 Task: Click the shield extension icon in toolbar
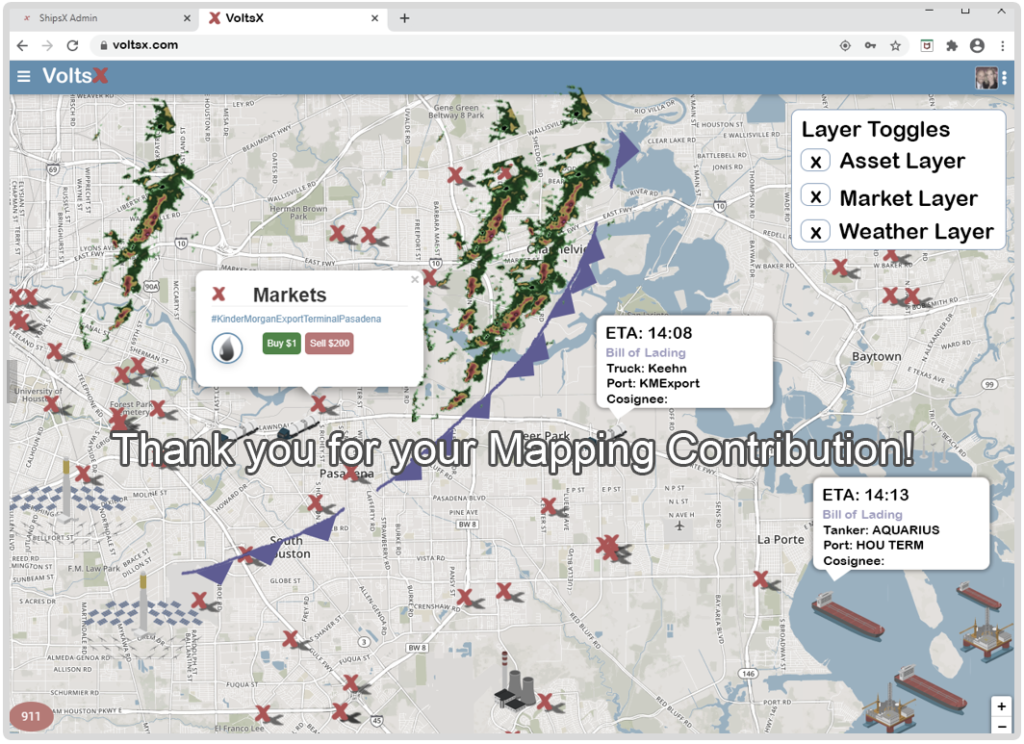point(927,45)
